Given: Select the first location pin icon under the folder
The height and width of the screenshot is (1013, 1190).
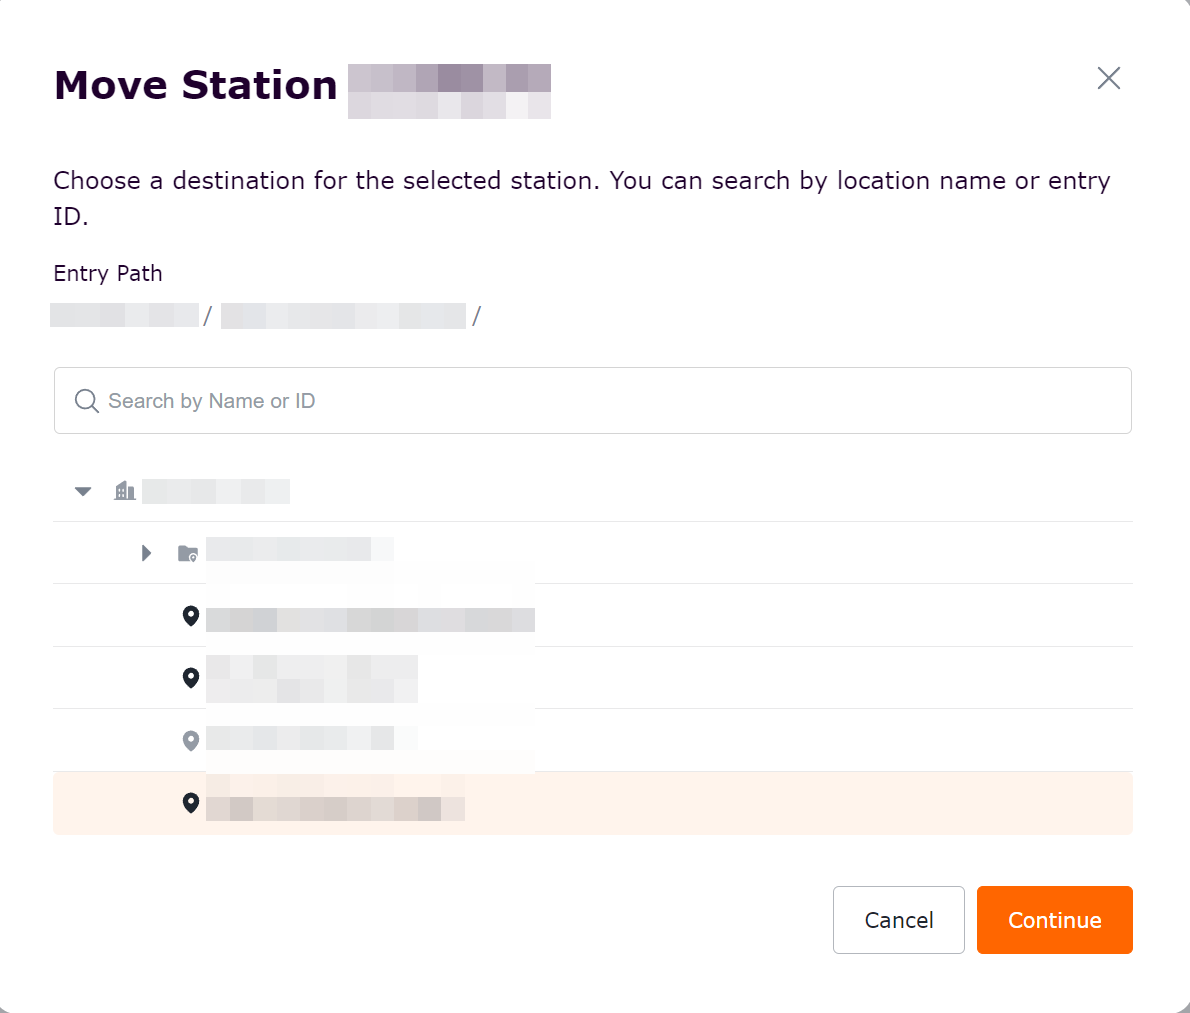Looking at the screenshot, I should point(191,616).
